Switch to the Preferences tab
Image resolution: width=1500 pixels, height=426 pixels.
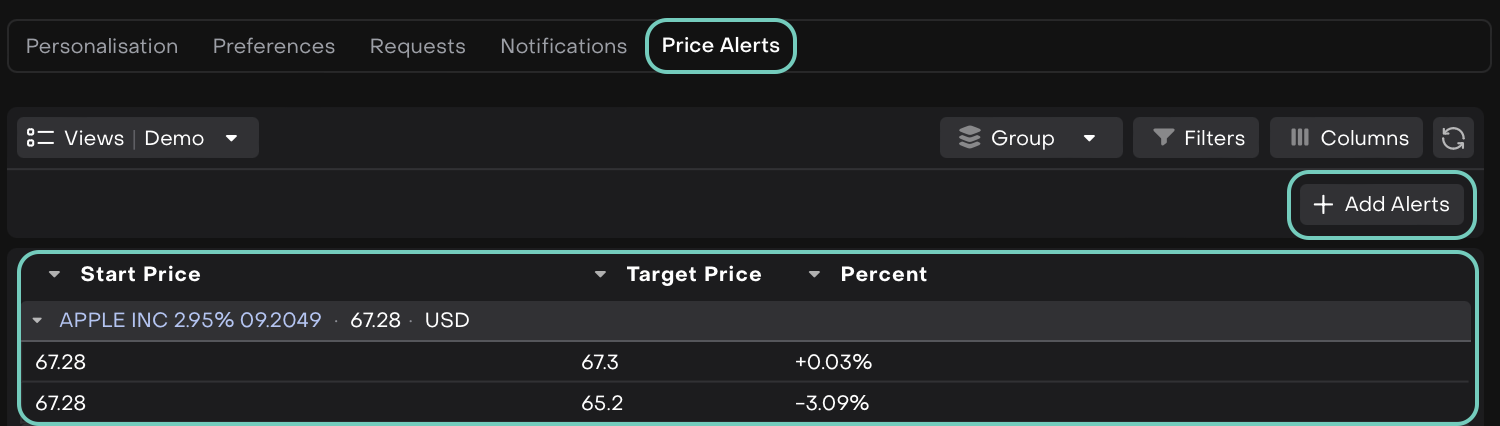[x=274, y=46]
